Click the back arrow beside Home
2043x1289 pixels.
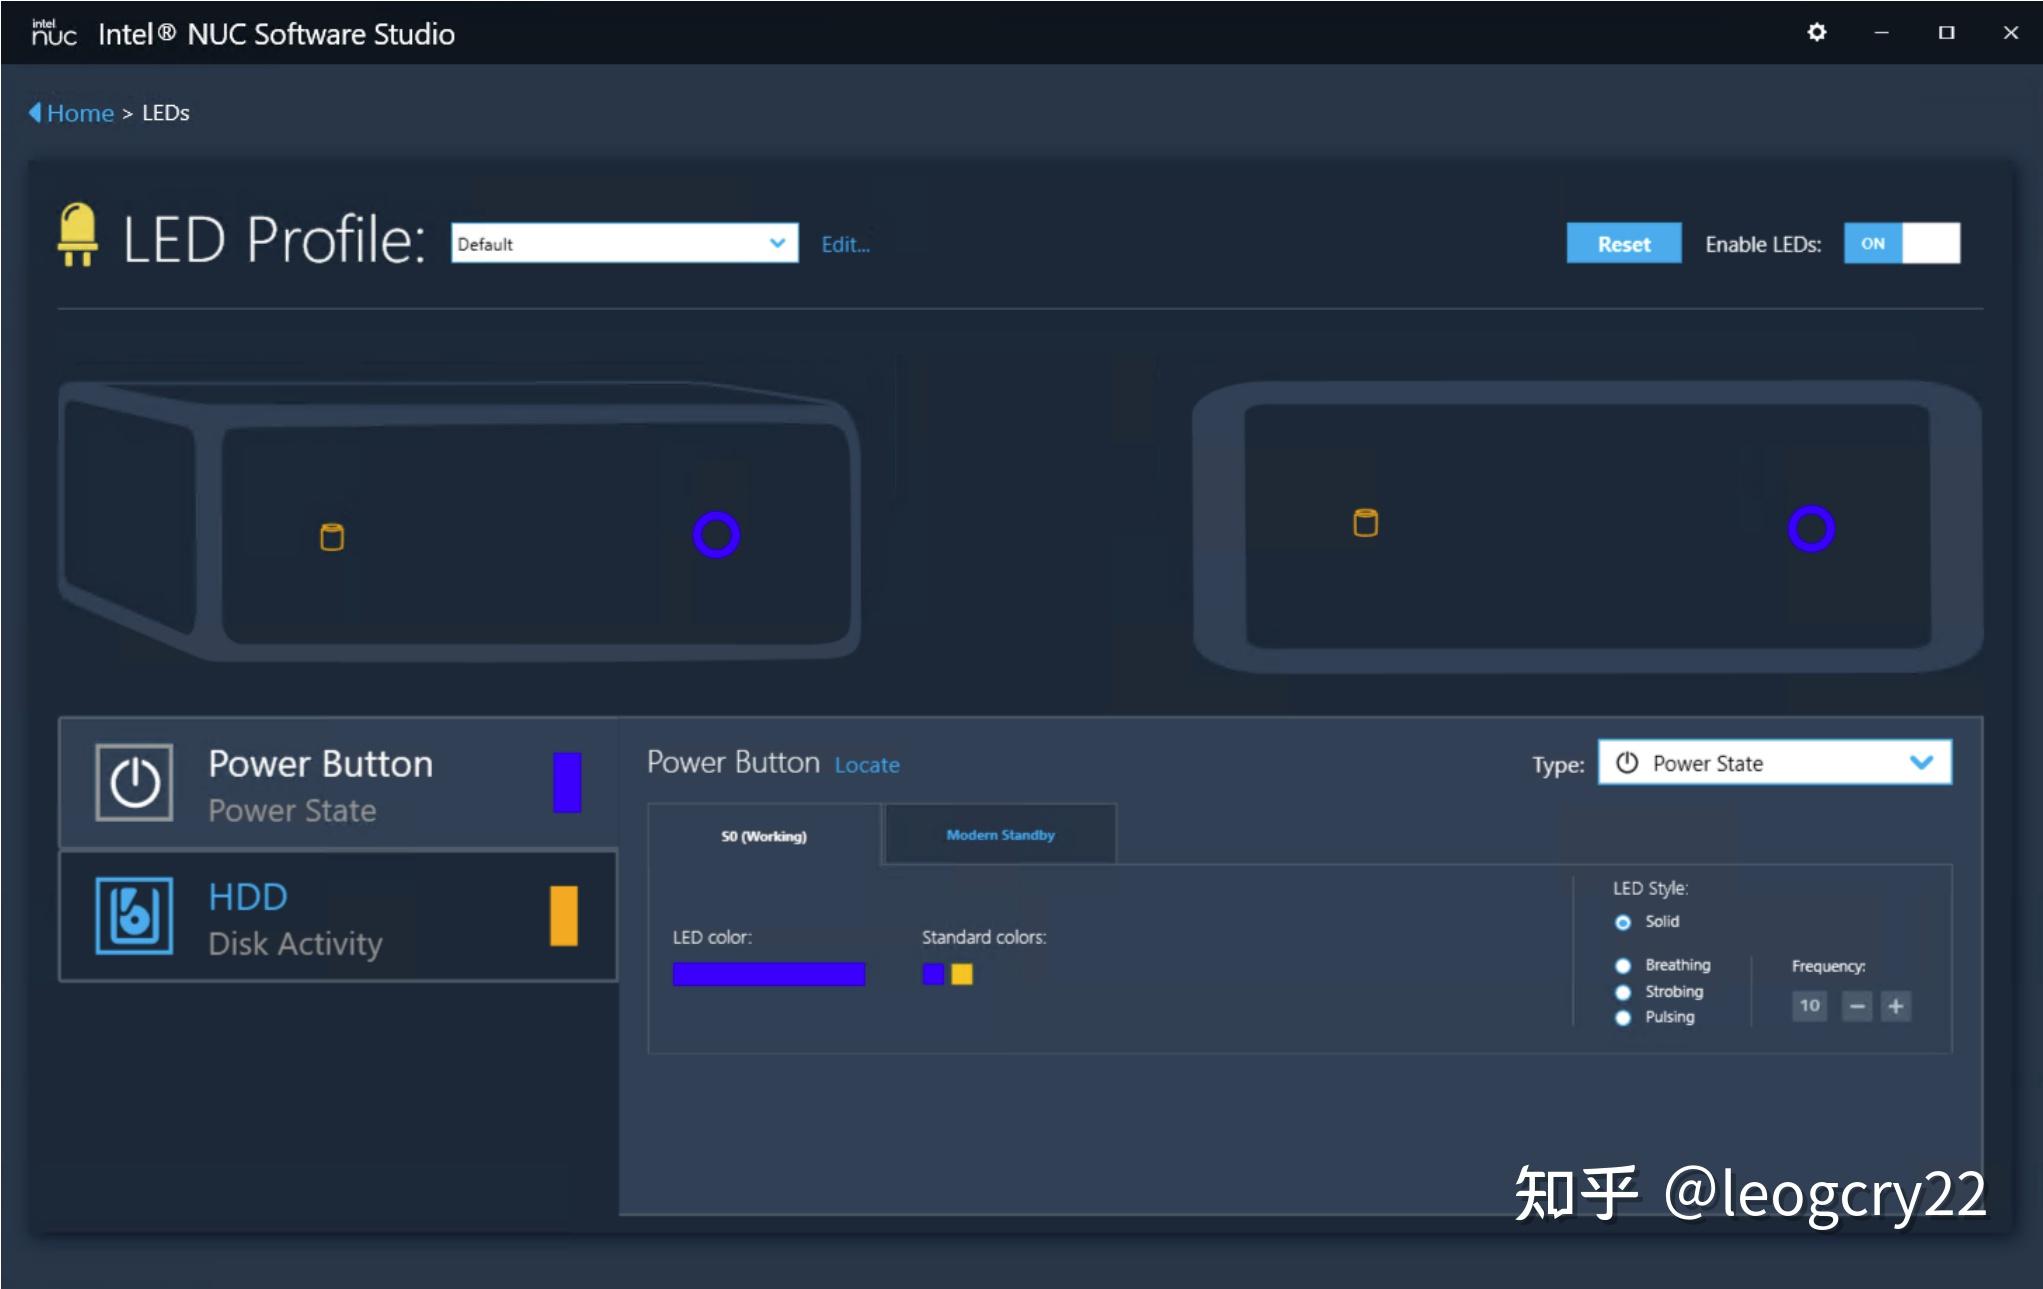pyautogui.click(x=35, y=112)
